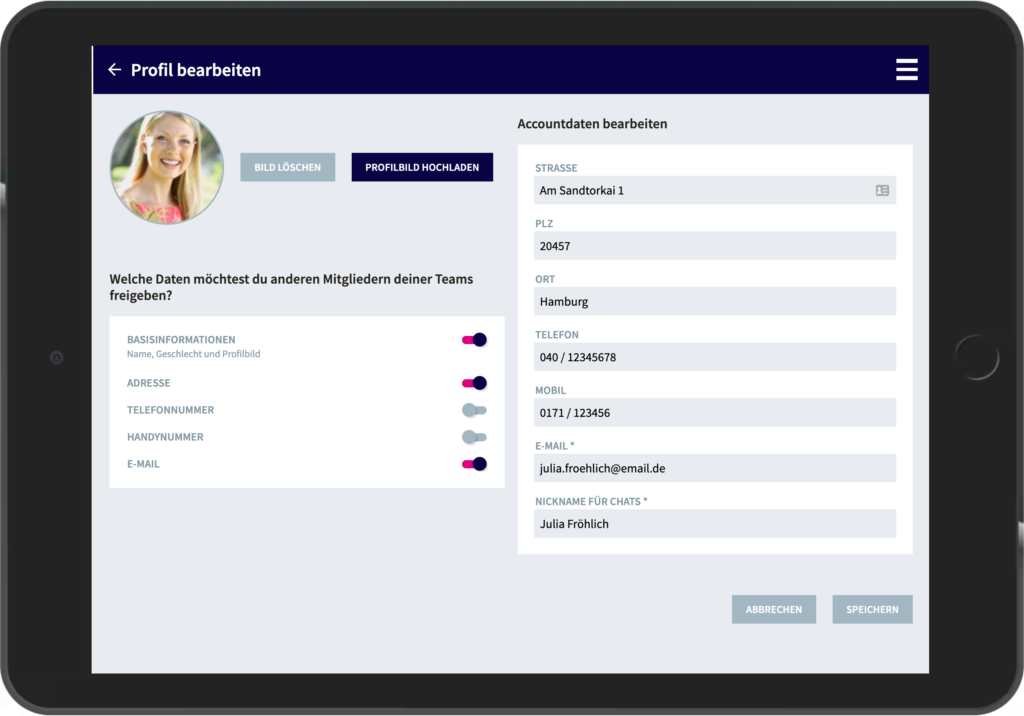Click the 'BASISINFORMATIONEN' row label
Screen dimensions: 1024x716
[181, 340]
